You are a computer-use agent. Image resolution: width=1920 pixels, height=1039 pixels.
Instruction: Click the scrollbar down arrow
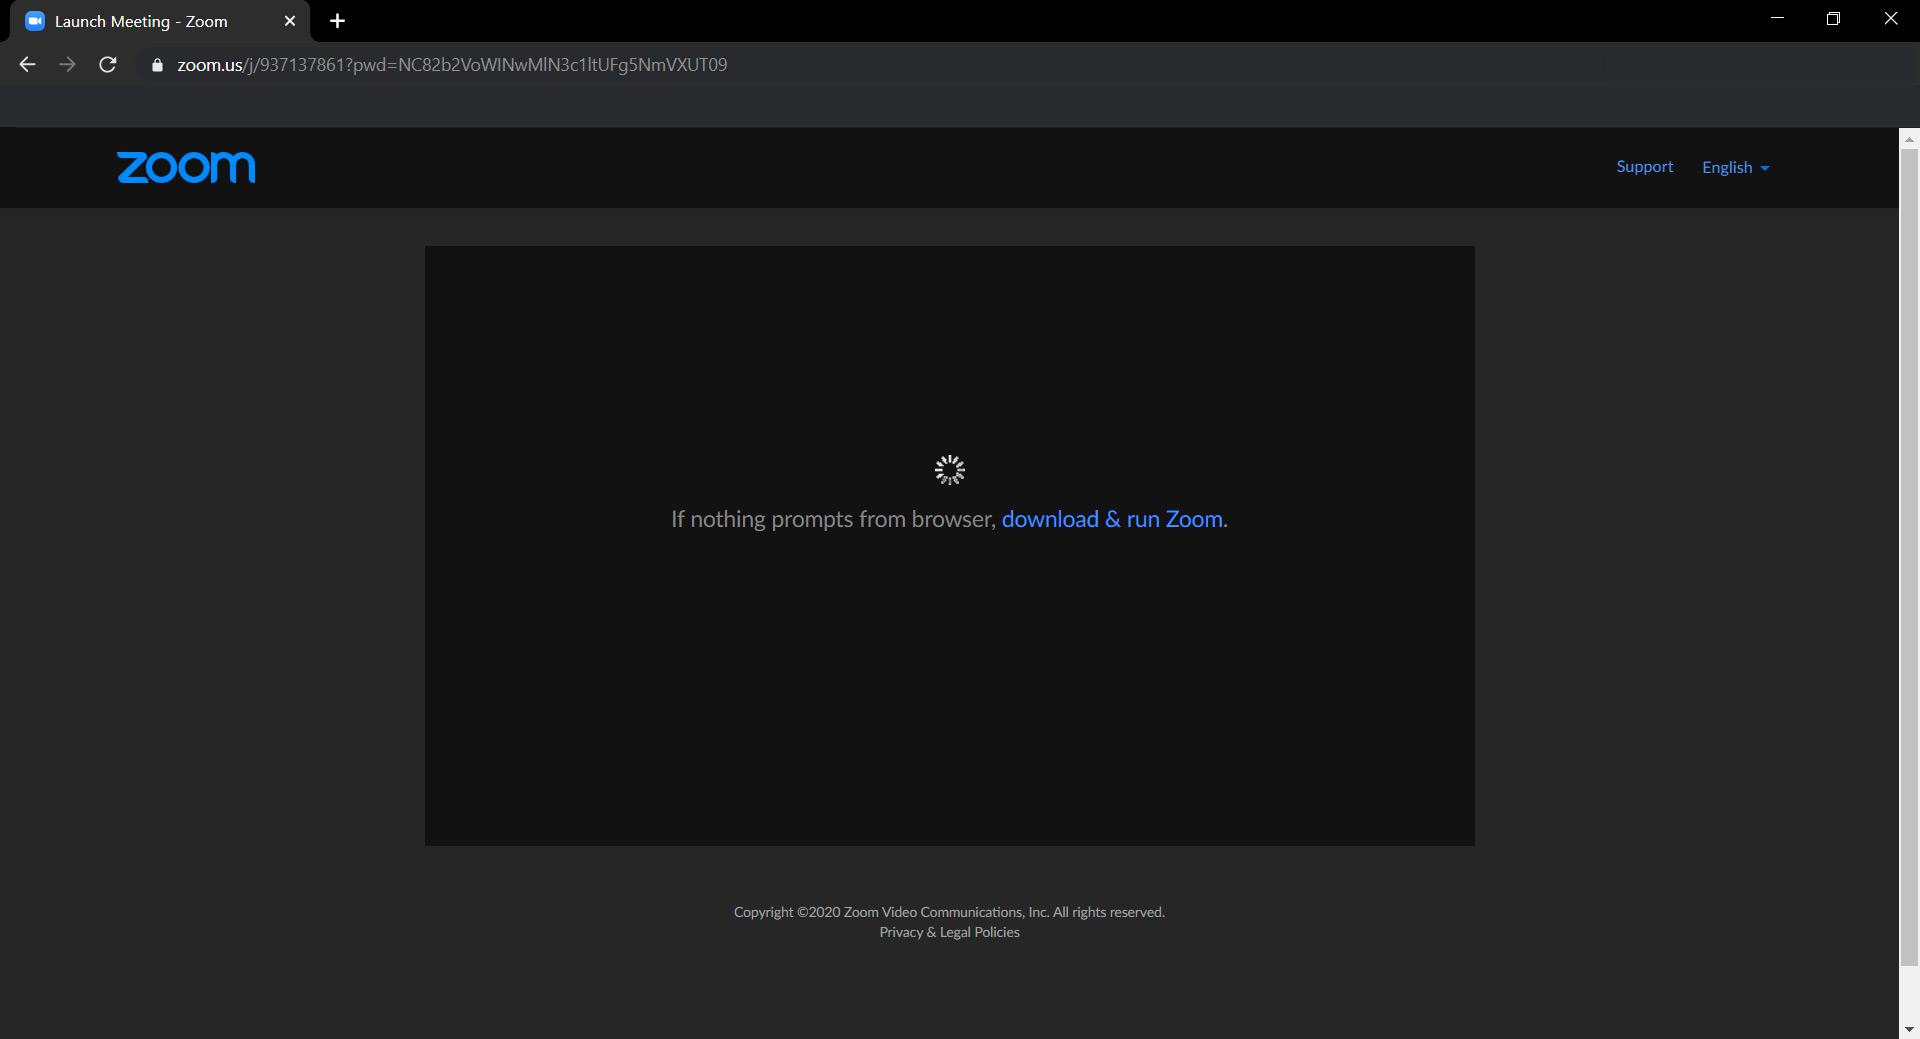pos(1909,1029)
